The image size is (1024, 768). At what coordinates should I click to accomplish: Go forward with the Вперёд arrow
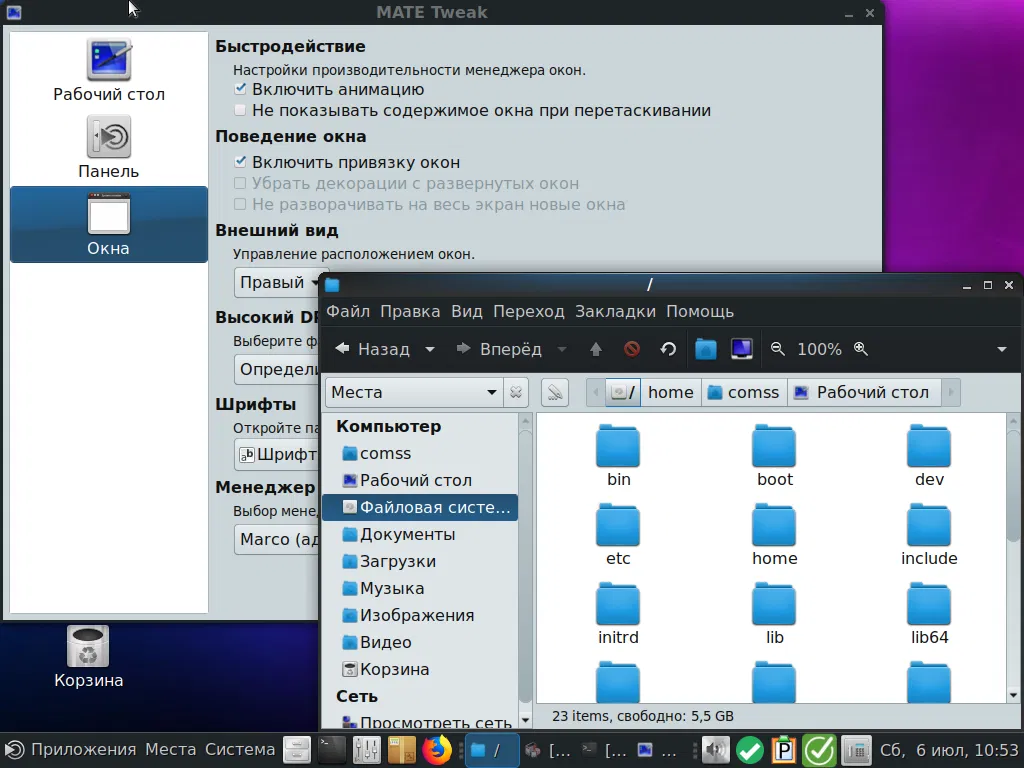click(499, 349)
